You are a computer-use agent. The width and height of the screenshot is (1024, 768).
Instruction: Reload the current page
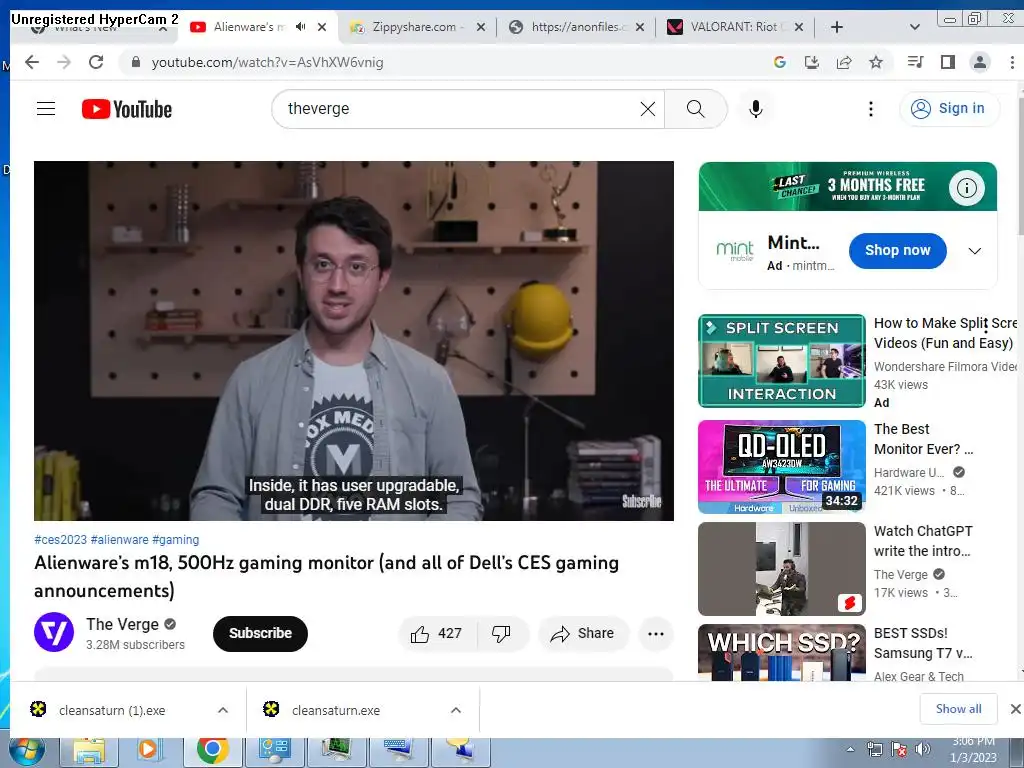[x=96, y=62]
